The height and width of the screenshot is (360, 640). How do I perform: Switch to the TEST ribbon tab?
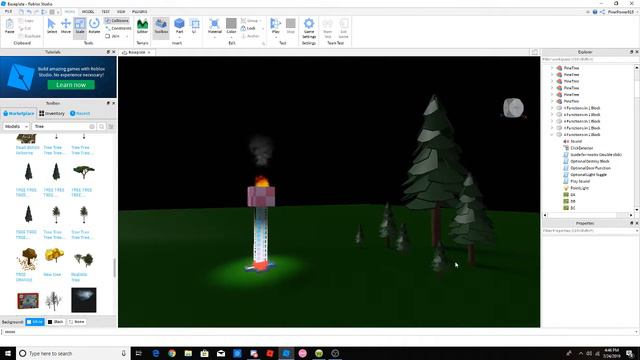[x=105, y=12]
